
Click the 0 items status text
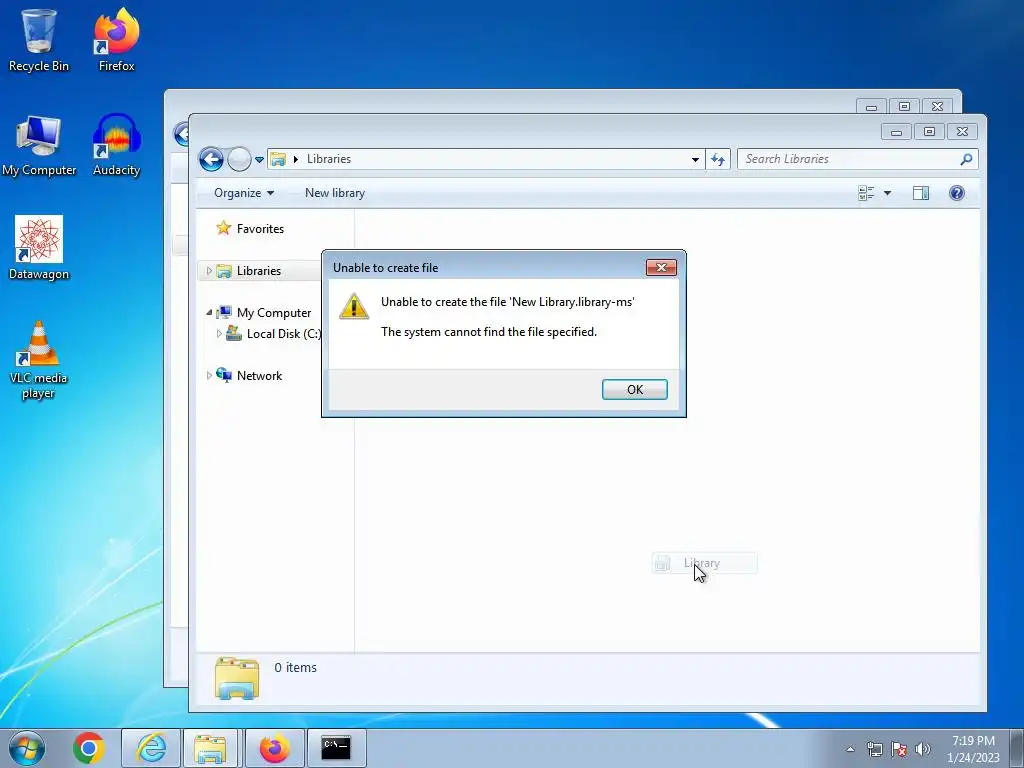(295, 667)
